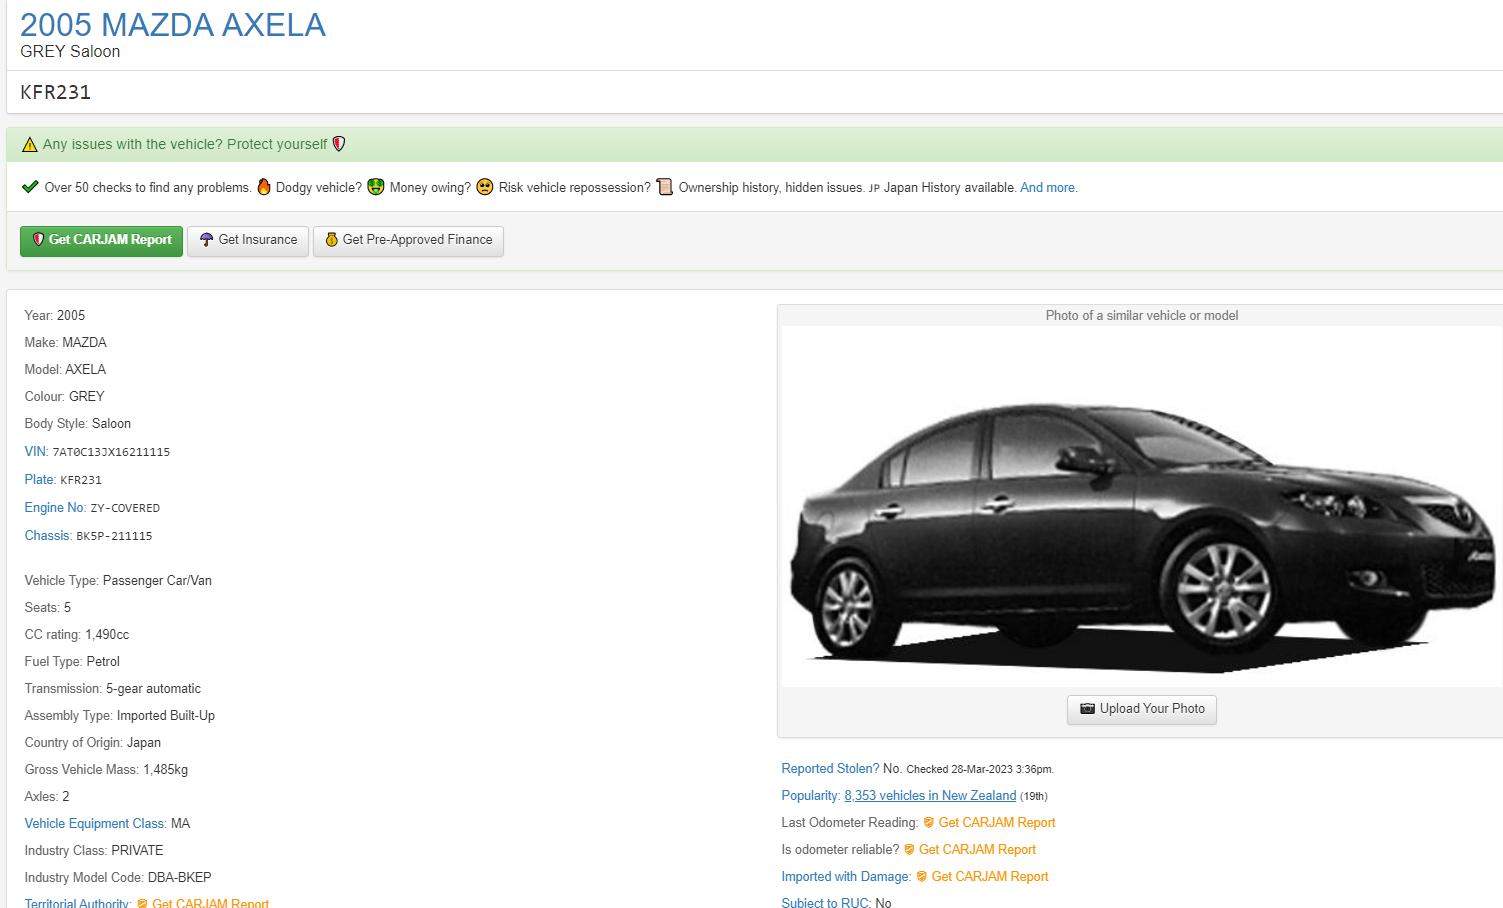This screenshot has height=908, width=1503.
Task: Open the '8,353 vehicles in New Zealand' link
Action: tap(930, 796)
